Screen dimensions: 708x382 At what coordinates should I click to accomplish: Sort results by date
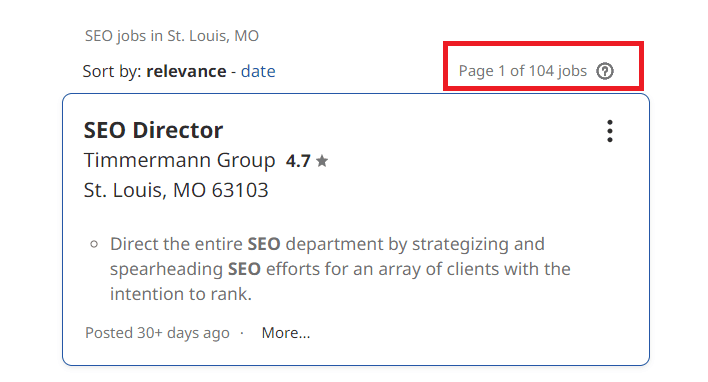coord(258,71)
